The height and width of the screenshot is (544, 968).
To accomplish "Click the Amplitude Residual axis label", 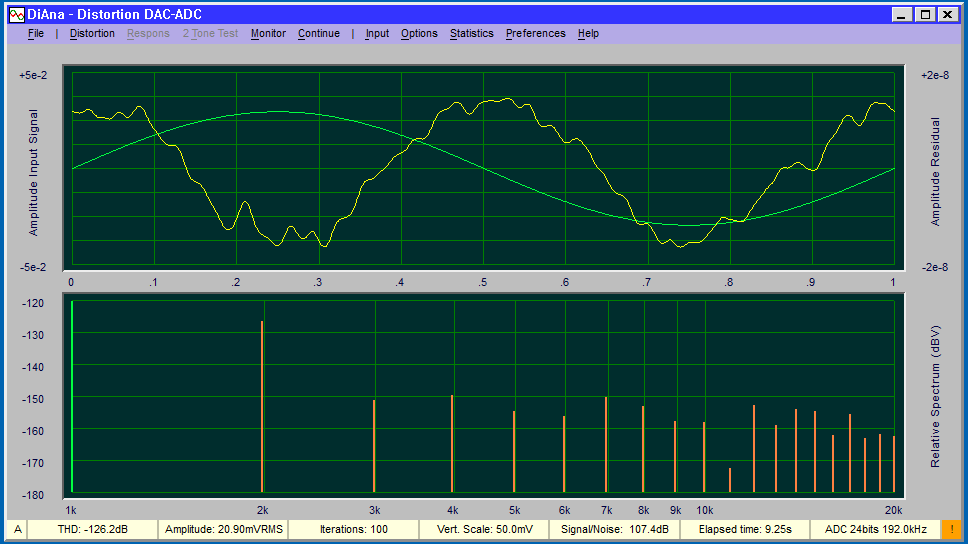I will 935,172.
